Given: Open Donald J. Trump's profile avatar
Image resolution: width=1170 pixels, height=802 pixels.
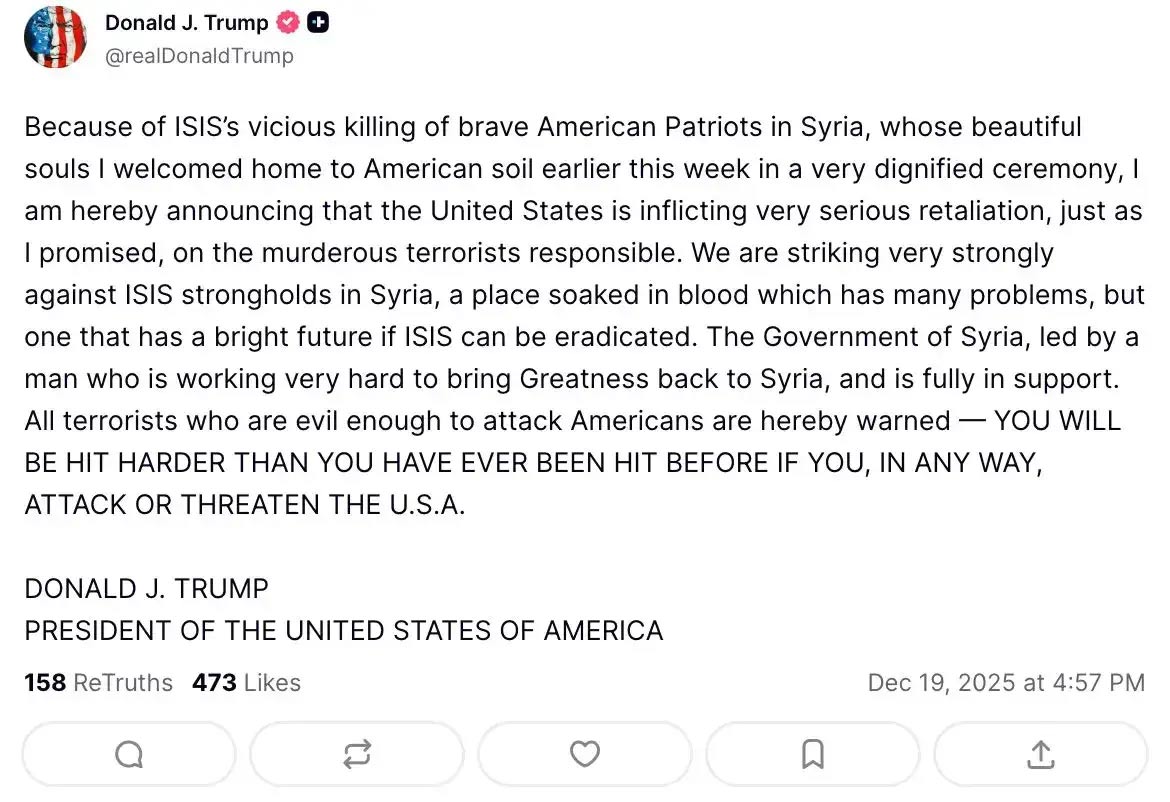Looking at the screenshot, I should click(x=55, y=37).
